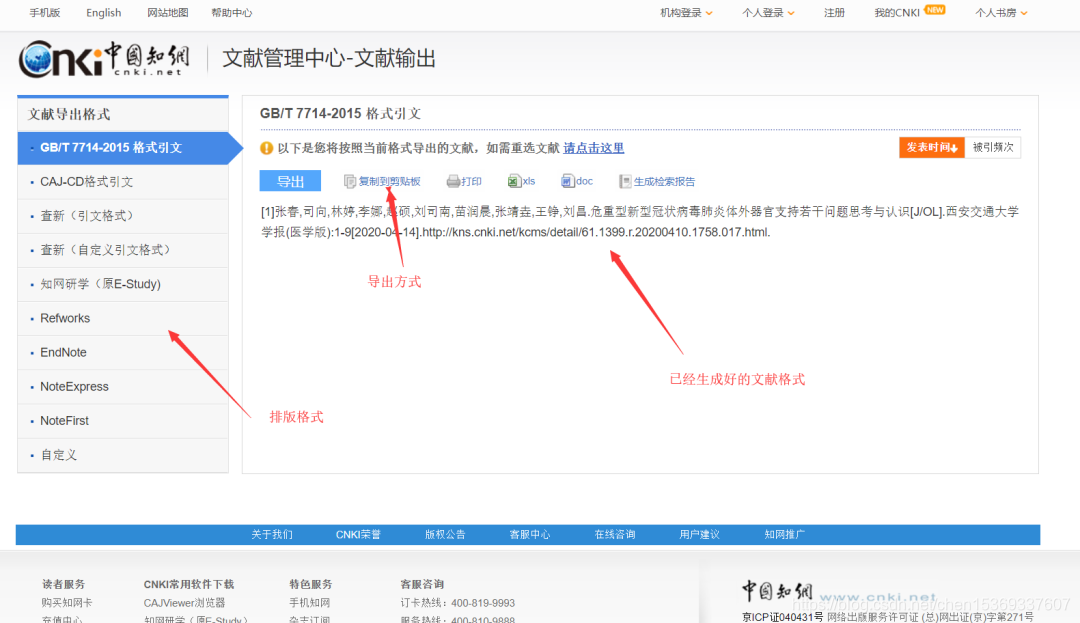Viewport: 1080px width, 623px height.
Task: Open 购买知网卡 footer link
Action: click(67, 603)
